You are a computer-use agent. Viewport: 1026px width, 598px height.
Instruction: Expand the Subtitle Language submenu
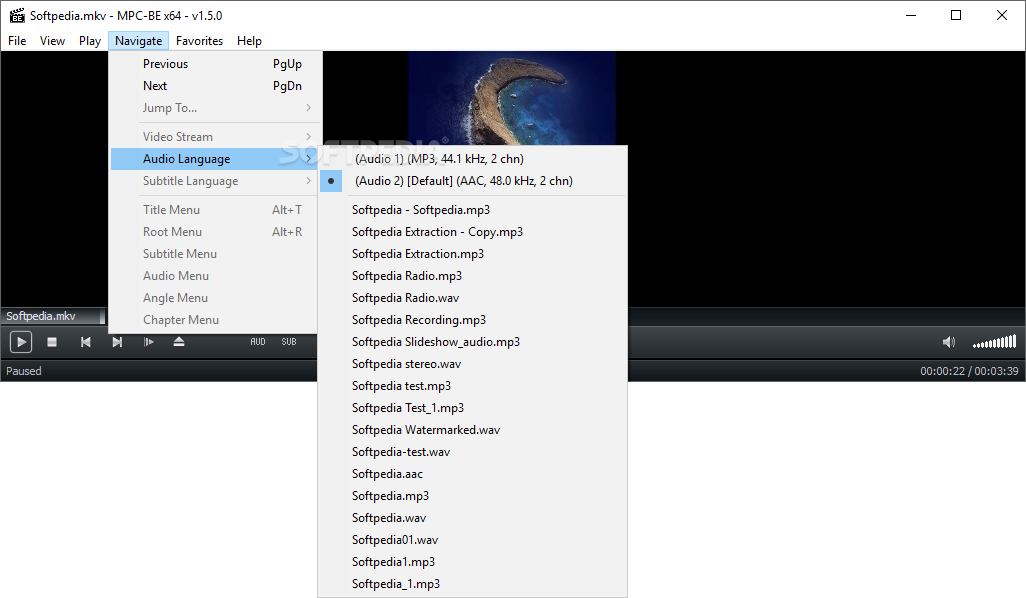point(216,181)
